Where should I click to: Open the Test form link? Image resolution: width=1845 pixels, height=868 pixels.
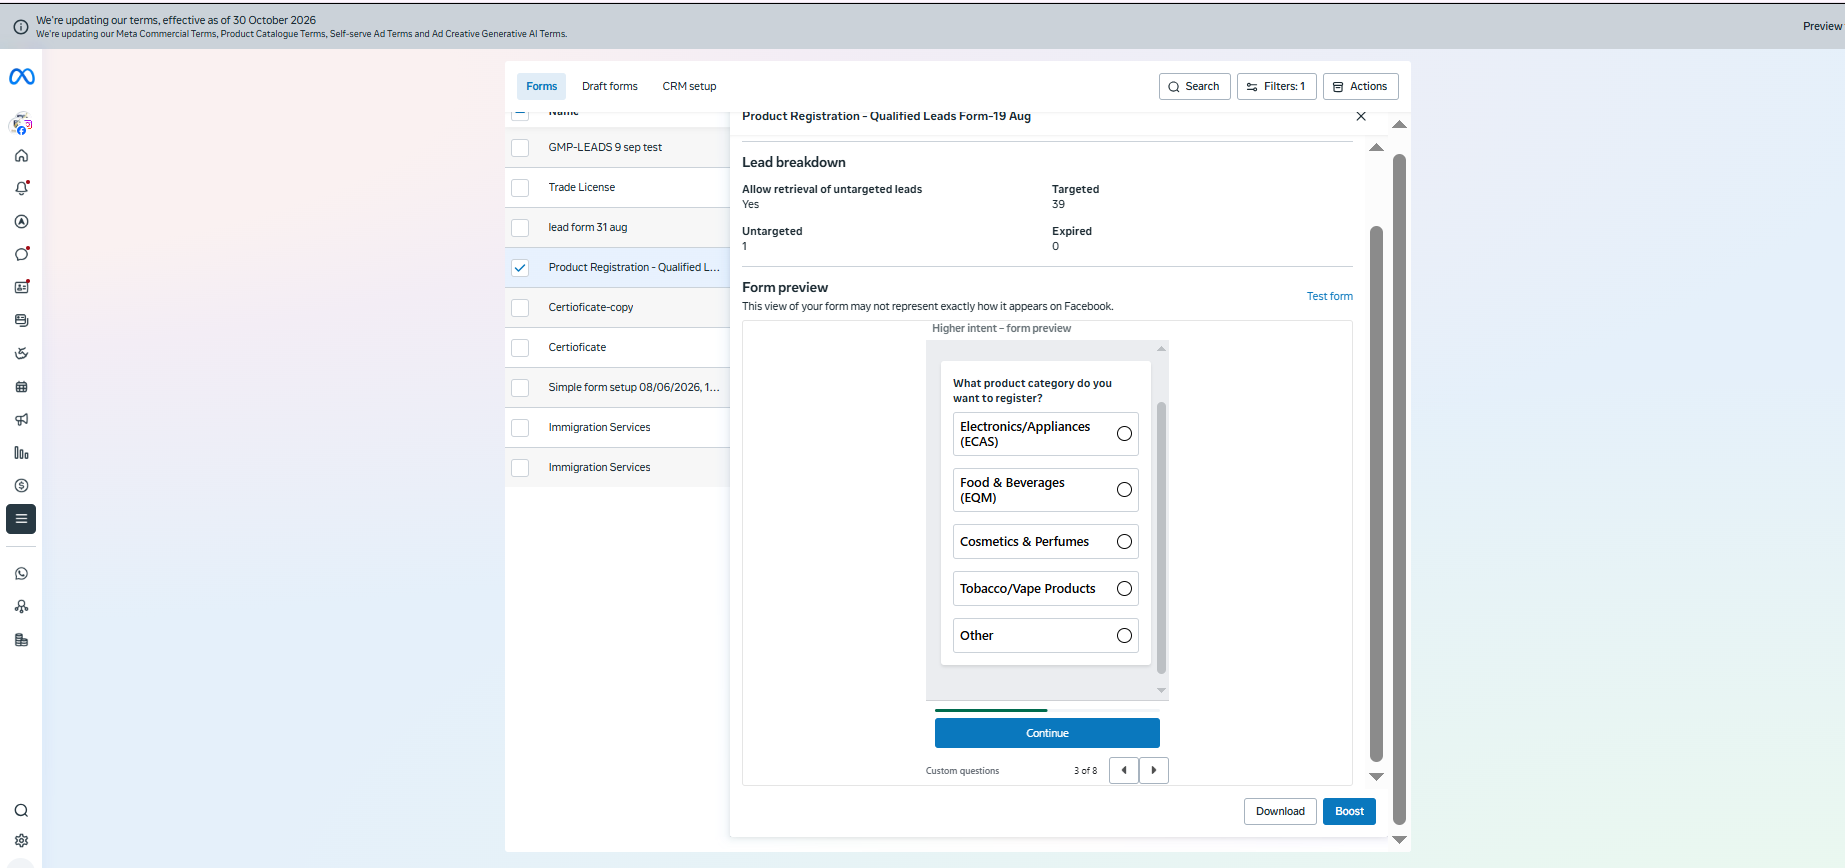[1329, 296]
